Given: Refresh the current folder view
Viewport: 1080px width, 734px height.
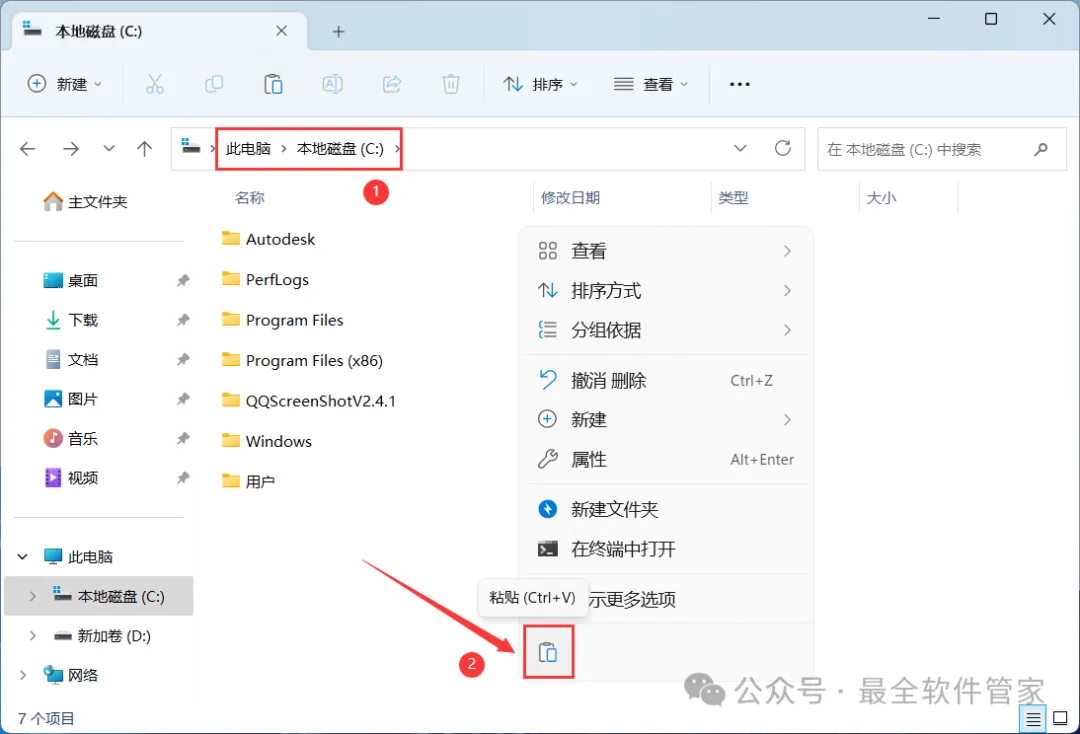Looking at the screenshot, I should click(x=782, y=148).
